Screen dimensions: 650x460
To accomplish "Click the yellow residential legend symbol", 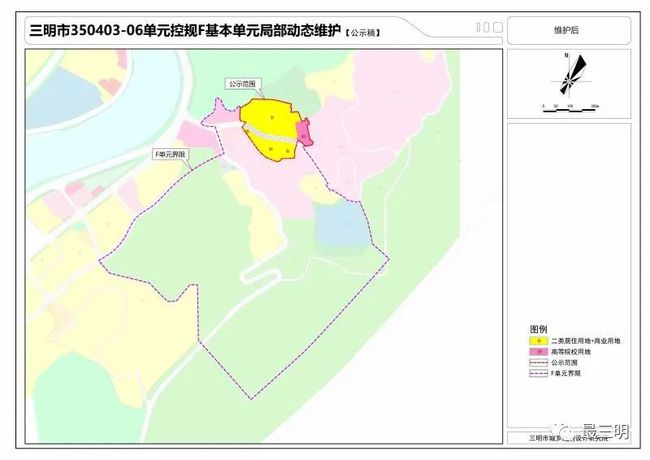I will pyautogui.click(x=540, y=341).
